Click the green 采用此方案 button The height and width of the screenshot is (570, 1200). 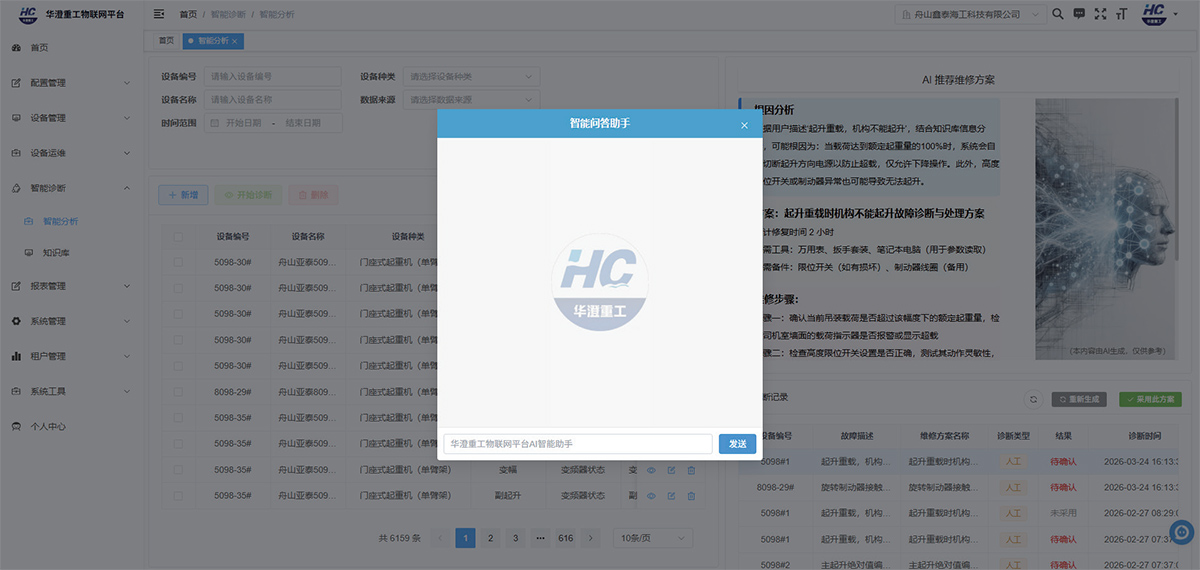[x=1150, y=399]
